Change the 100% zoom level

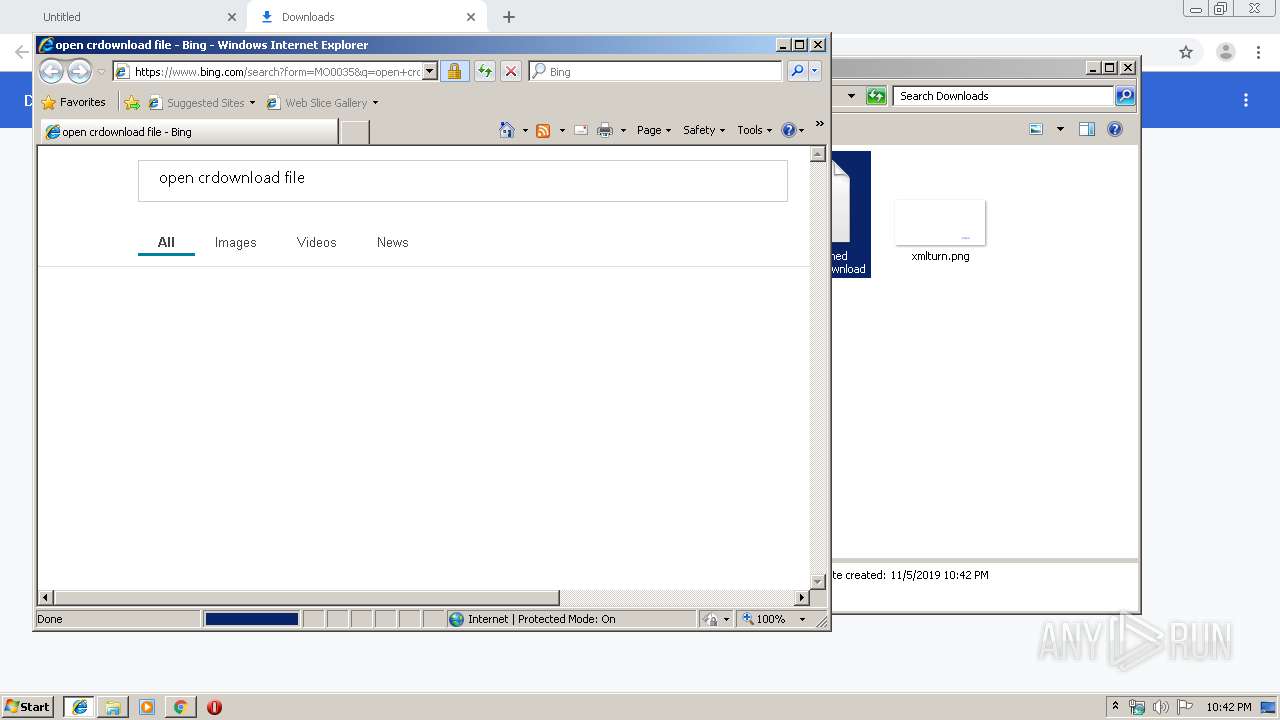[x=773, y=619]
